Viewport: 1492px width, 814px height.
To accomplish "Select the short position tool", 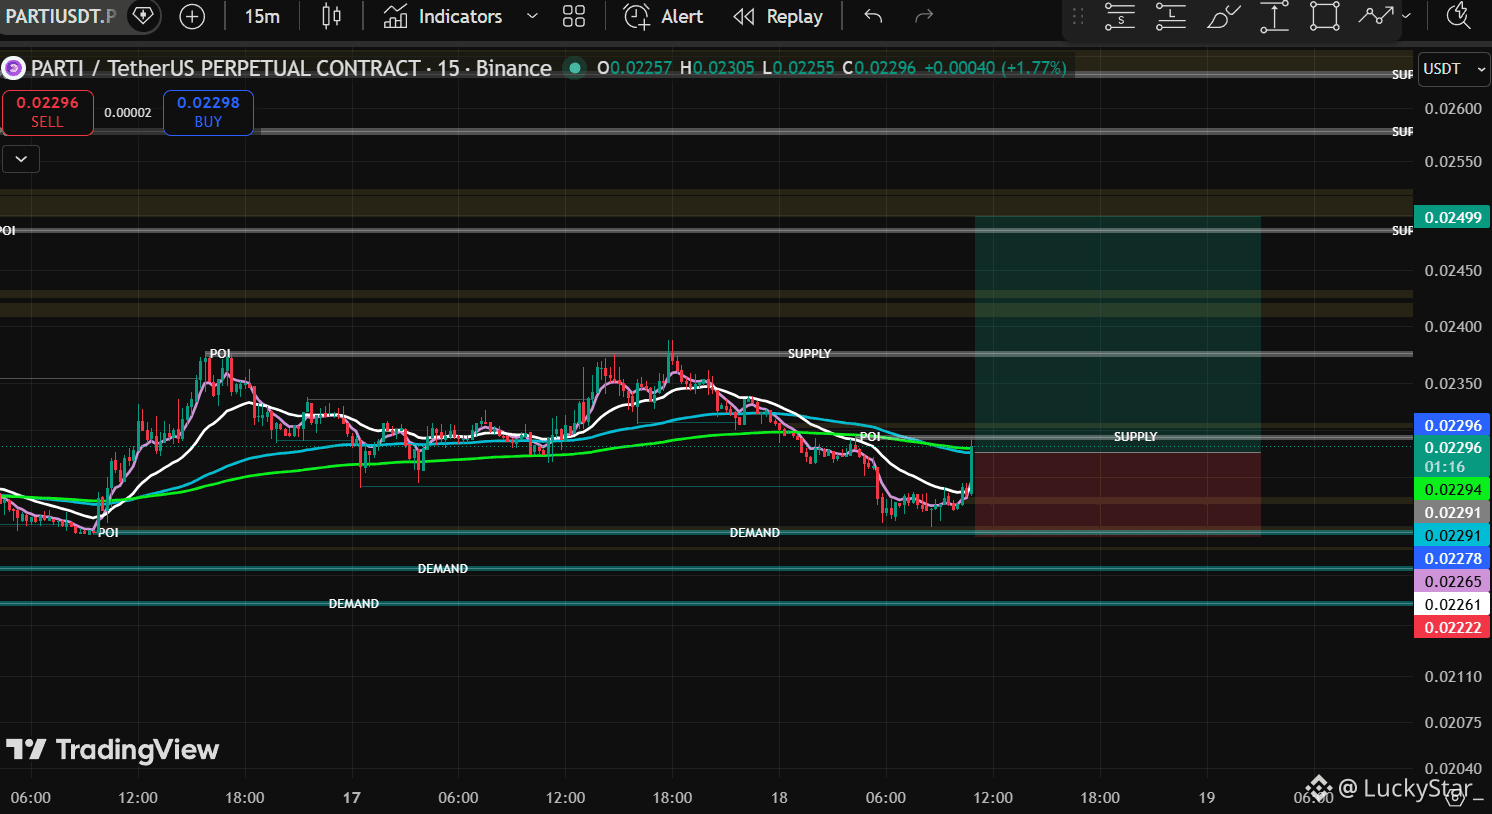I will click(x=1120, y=16).
